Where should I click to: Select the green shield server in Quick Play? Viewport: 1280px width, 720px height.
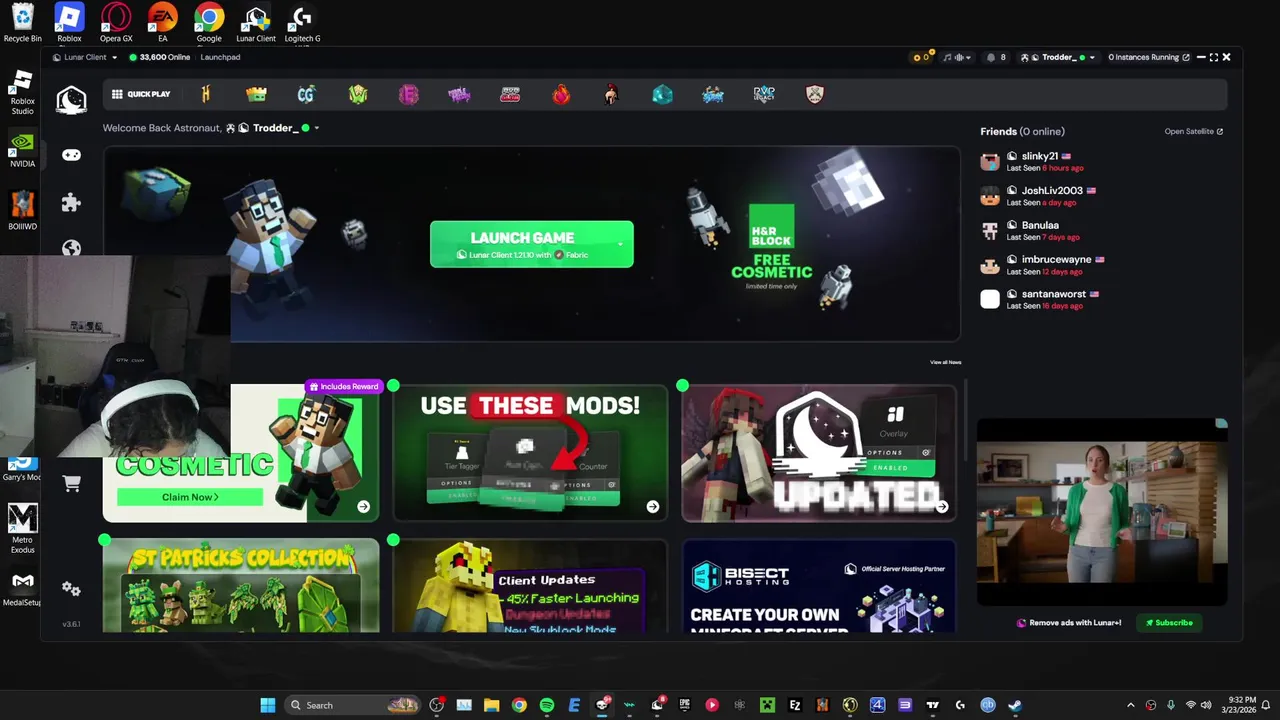click(x=358, y=94)
